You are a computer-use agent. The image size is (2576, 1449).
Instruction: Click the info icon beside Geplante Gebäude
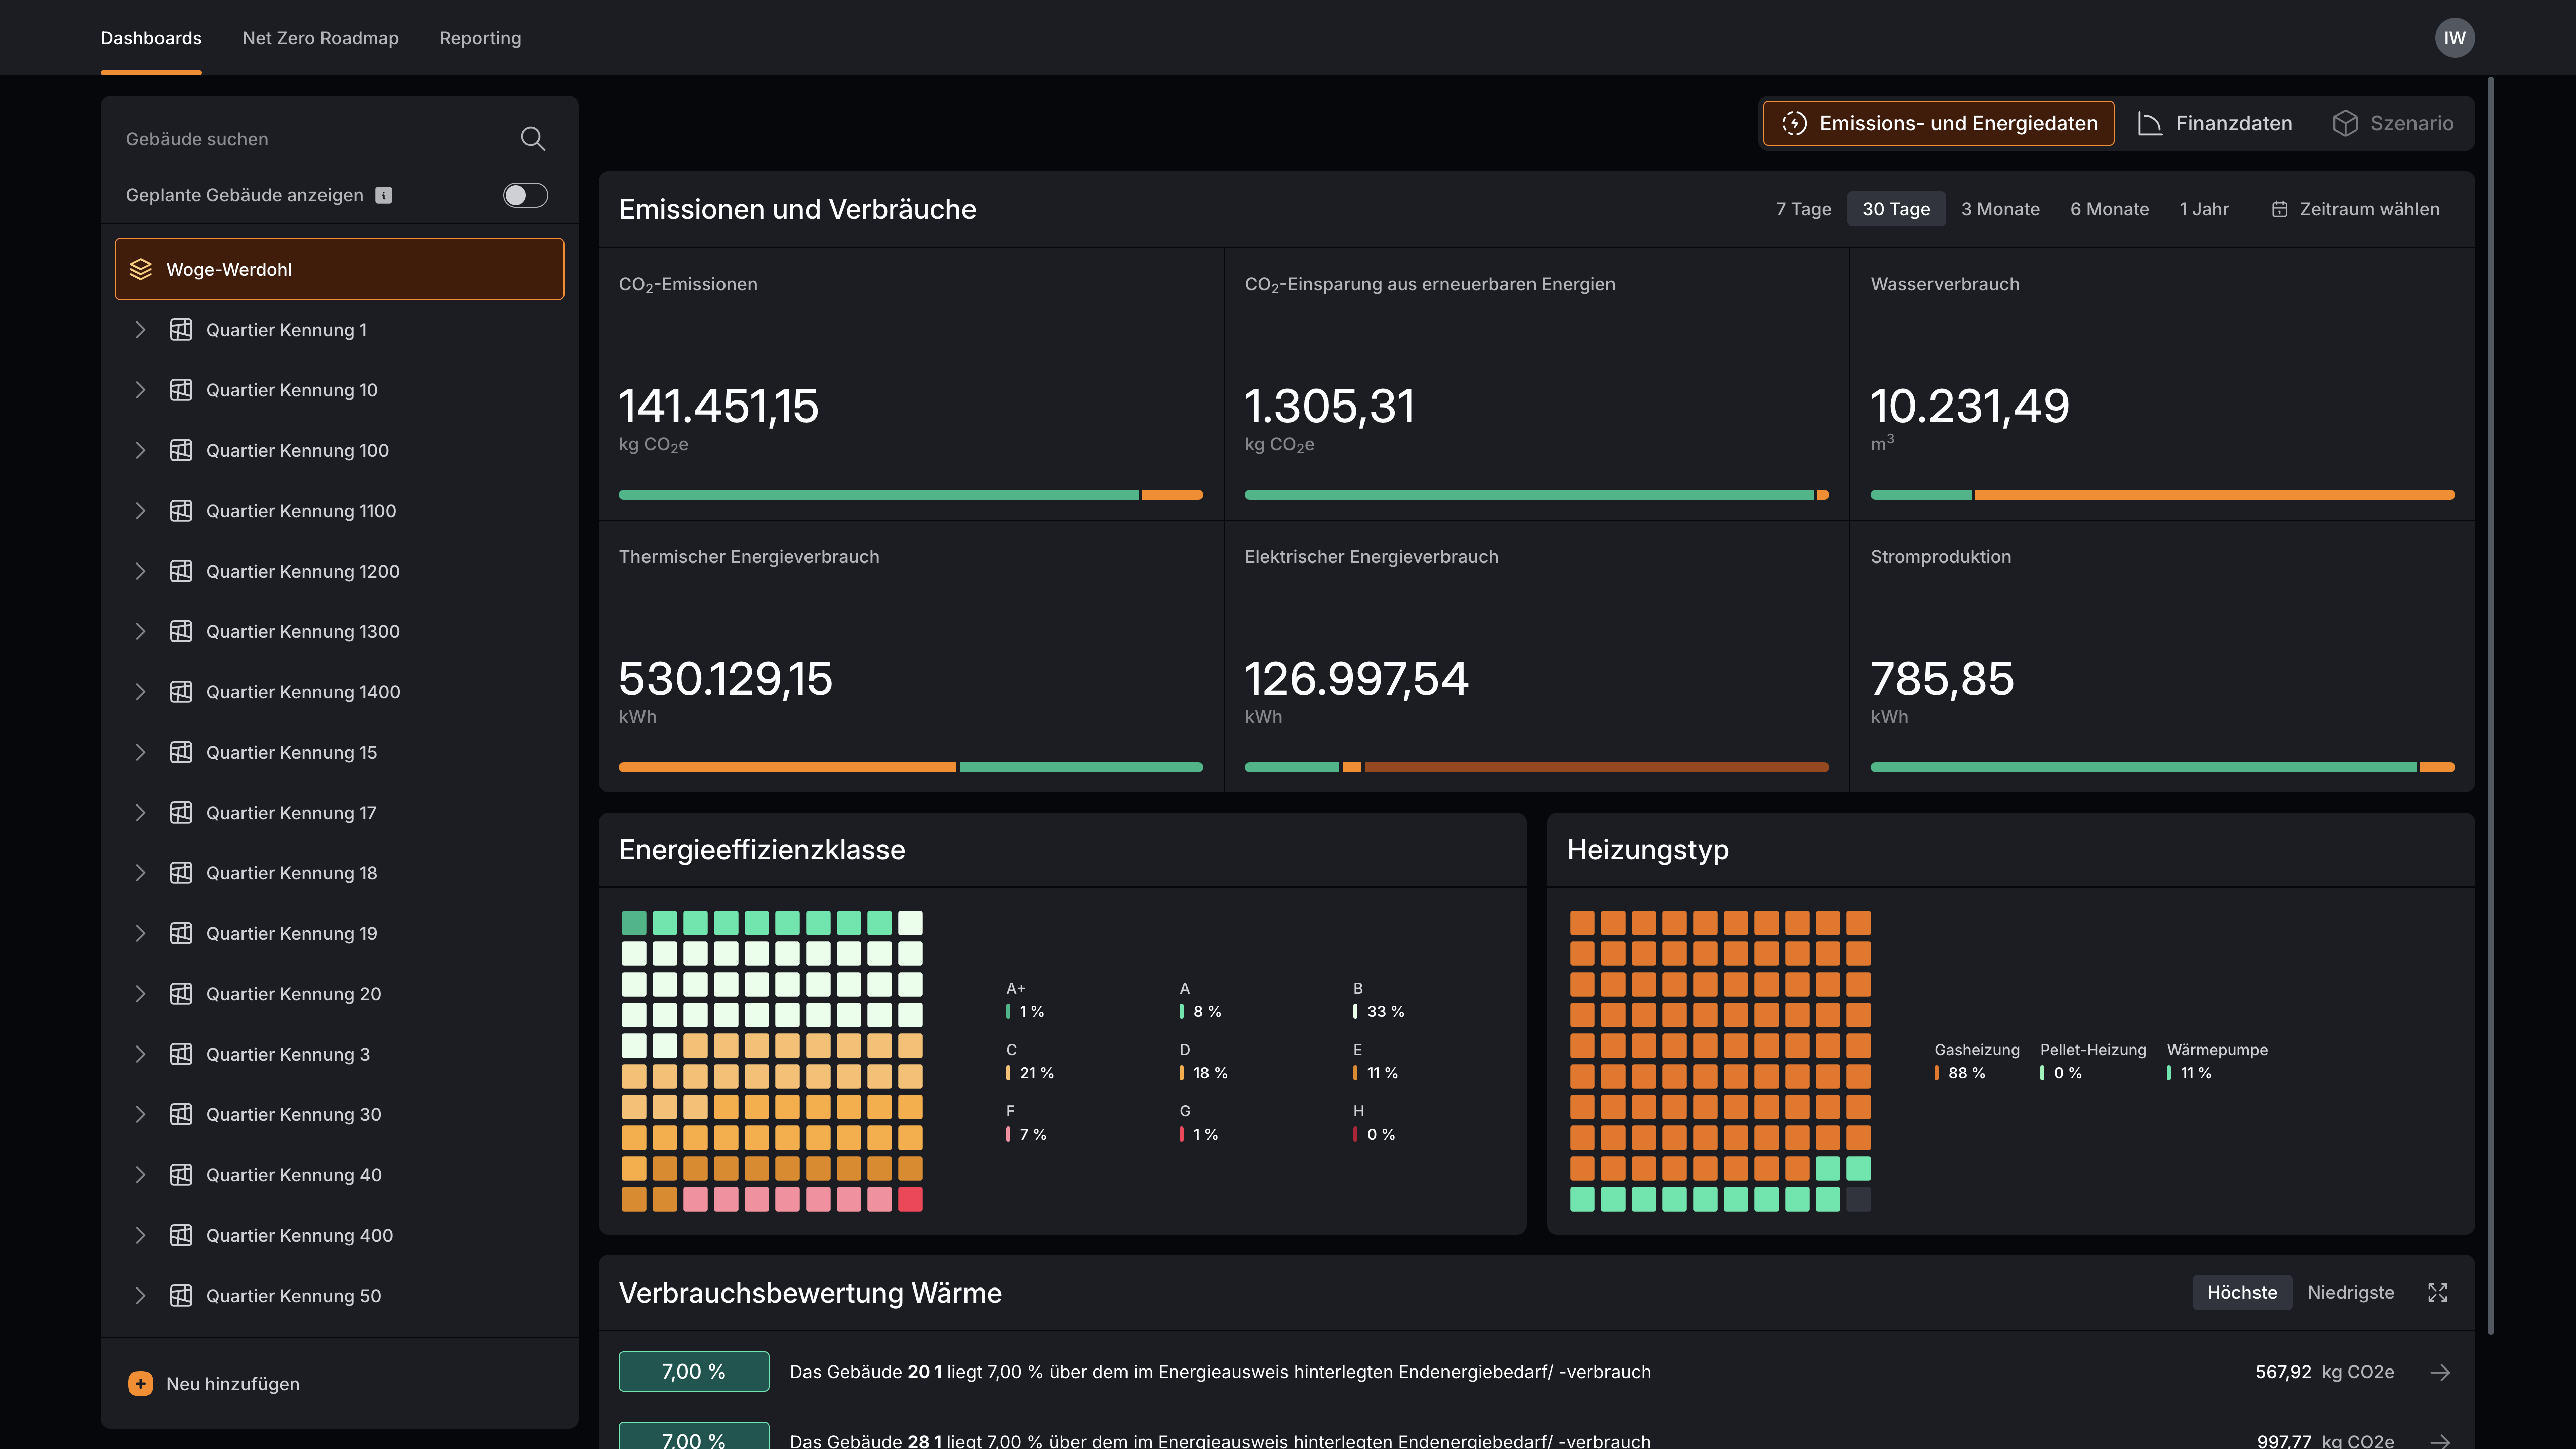click(384, 195)
